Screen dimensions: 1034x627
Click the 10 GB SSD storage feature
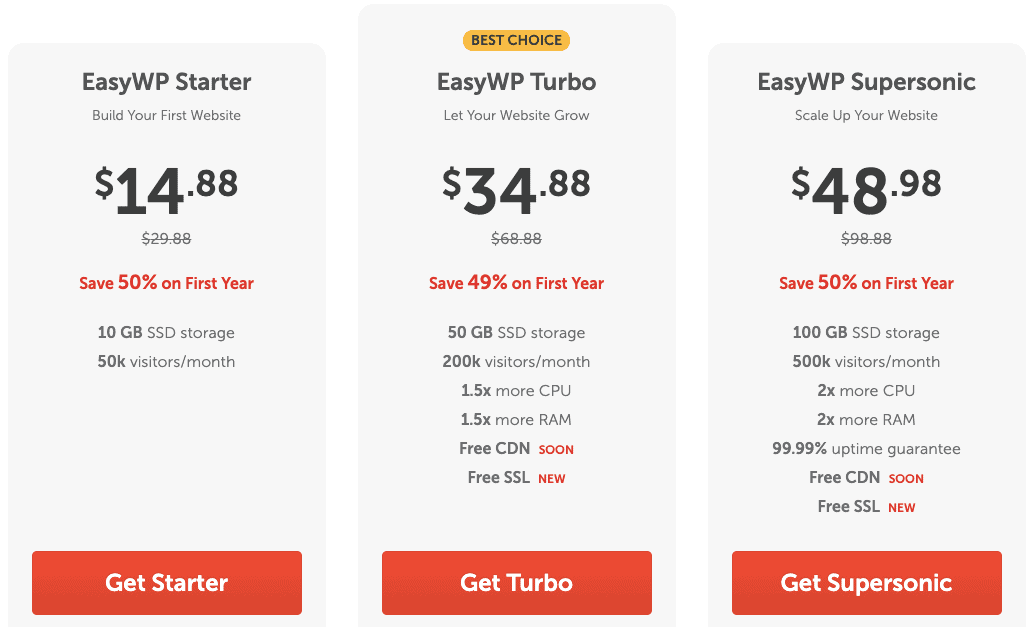click(x=166, y=332)
